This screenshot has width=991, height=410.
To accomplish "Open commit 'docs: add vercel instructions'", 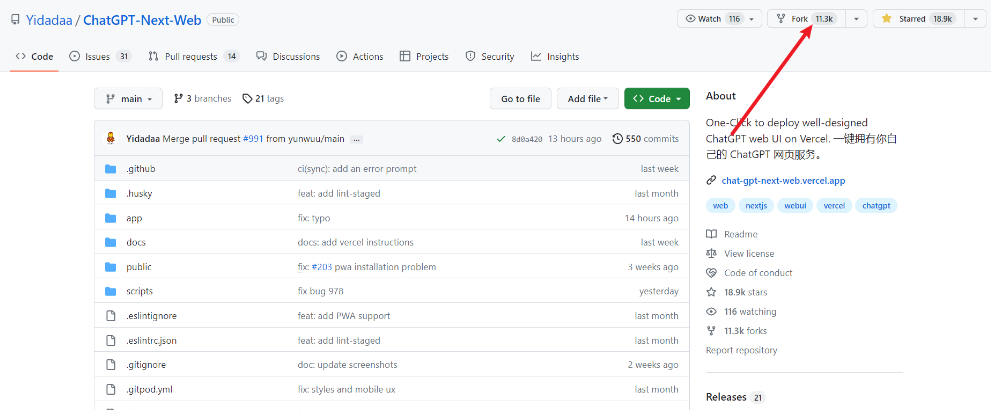I will click(x=356, y=242).
